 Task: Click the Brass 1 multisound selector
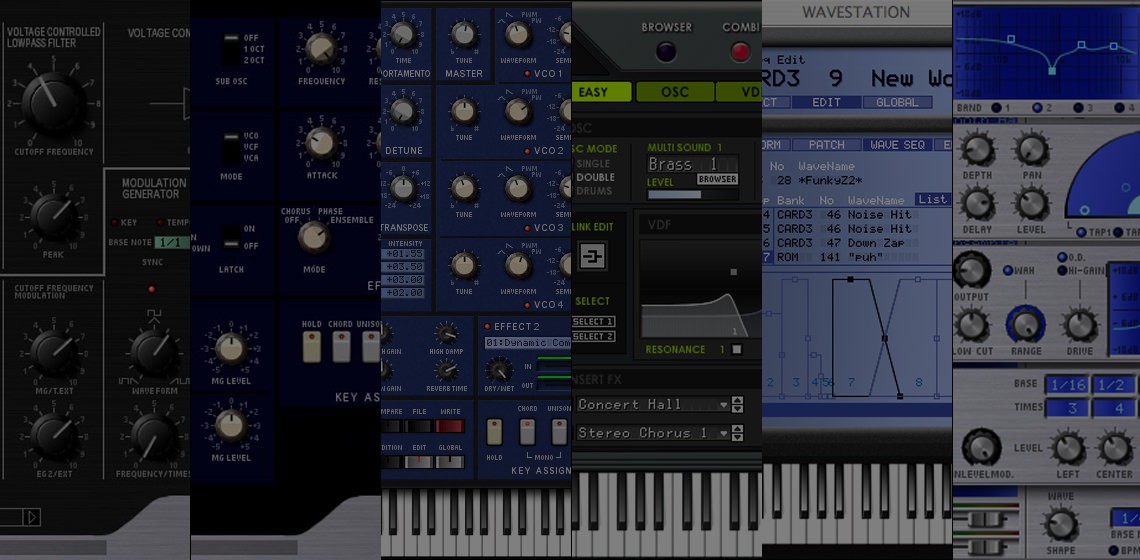(692, 164)
